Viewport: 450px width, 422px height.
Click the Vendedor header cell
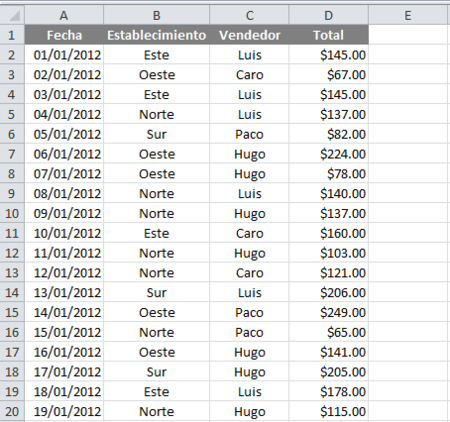(249, 35)
